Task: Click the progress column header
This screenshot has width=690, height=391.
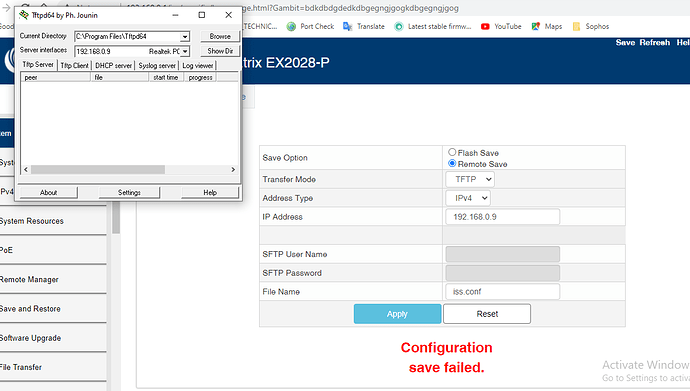Action: [x=200, y=77]
